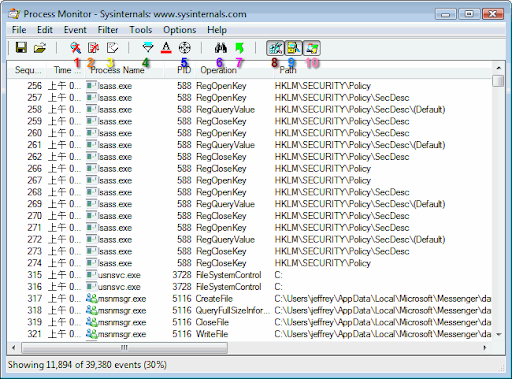Click the Clear display toolbar icon

112,48
